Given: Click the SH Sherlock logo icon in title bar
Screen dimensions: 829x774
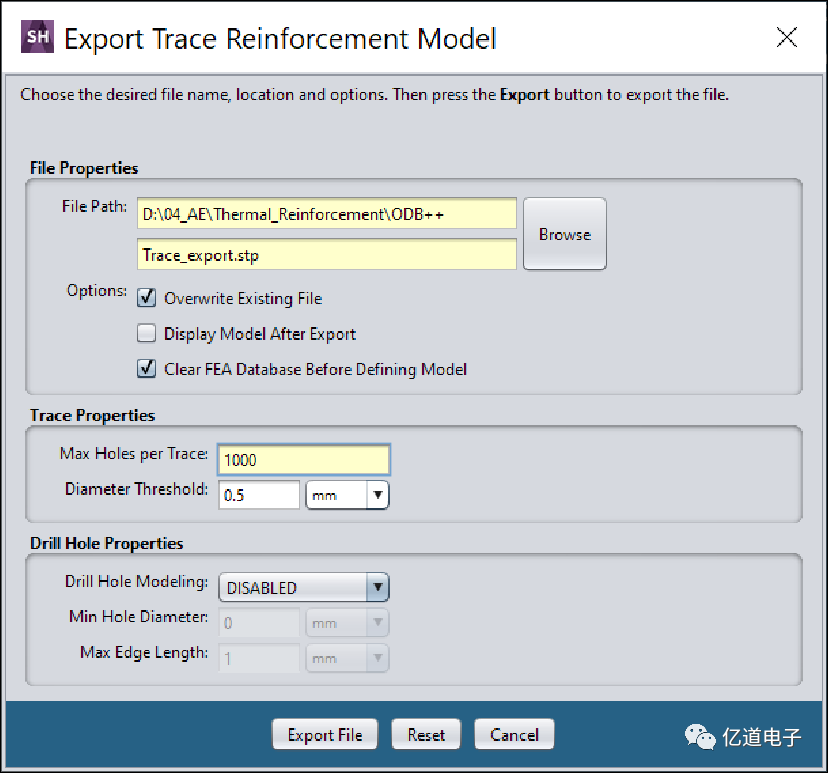Looking at the screenshot, I should tap(37, 39).
